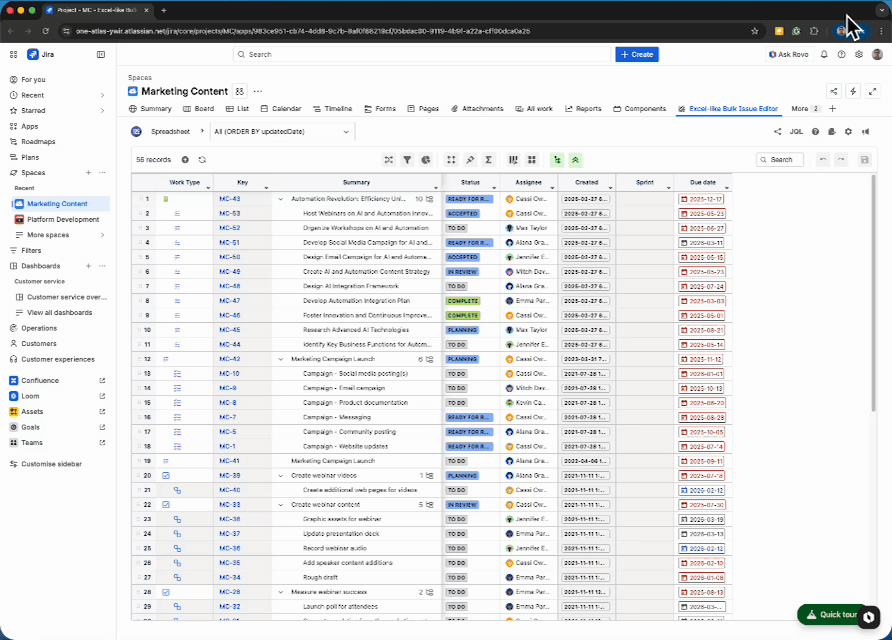Screen dimensions: 892x640
Task: Click the pin icon in spreadsheet toolbar
Action: [470, 159]
